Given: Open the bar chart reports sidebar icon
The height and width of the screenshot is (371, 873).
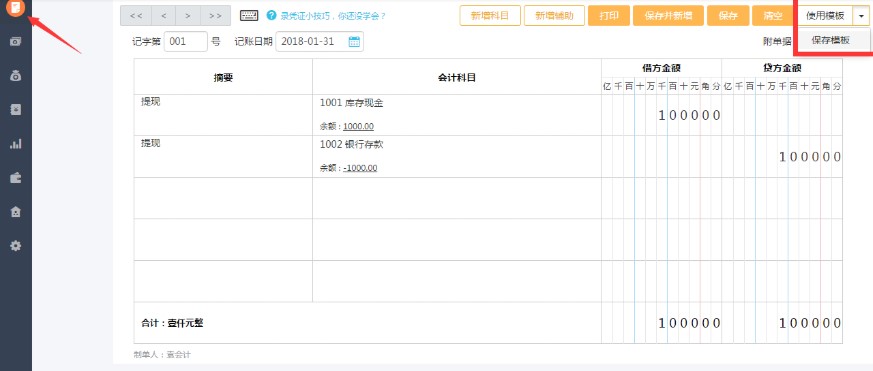Looking at the screenshot, I should pyautogui.click(x=16, y=144).
